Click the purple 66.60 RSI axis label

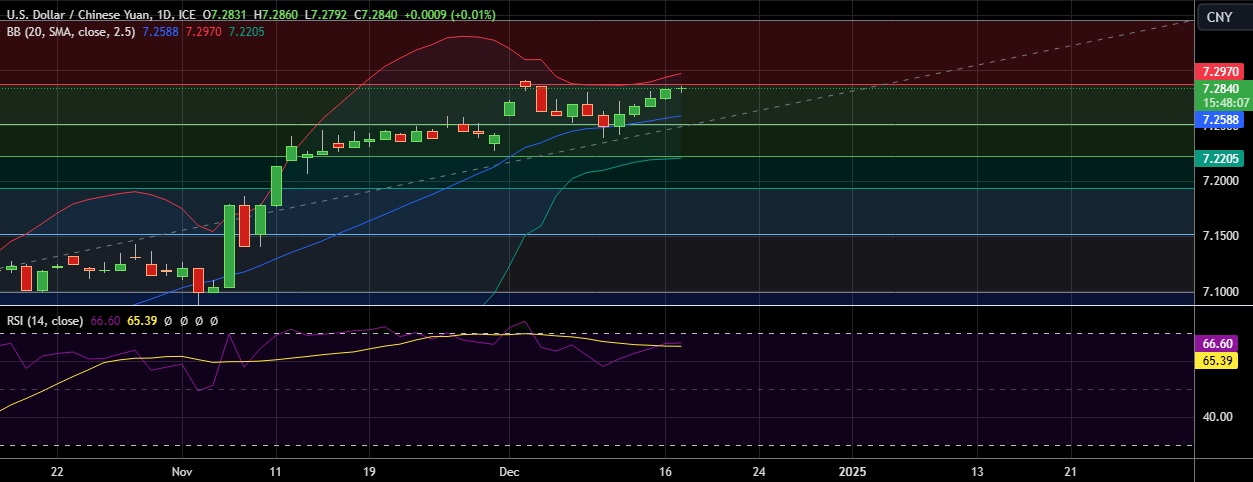coord(1216,342)
